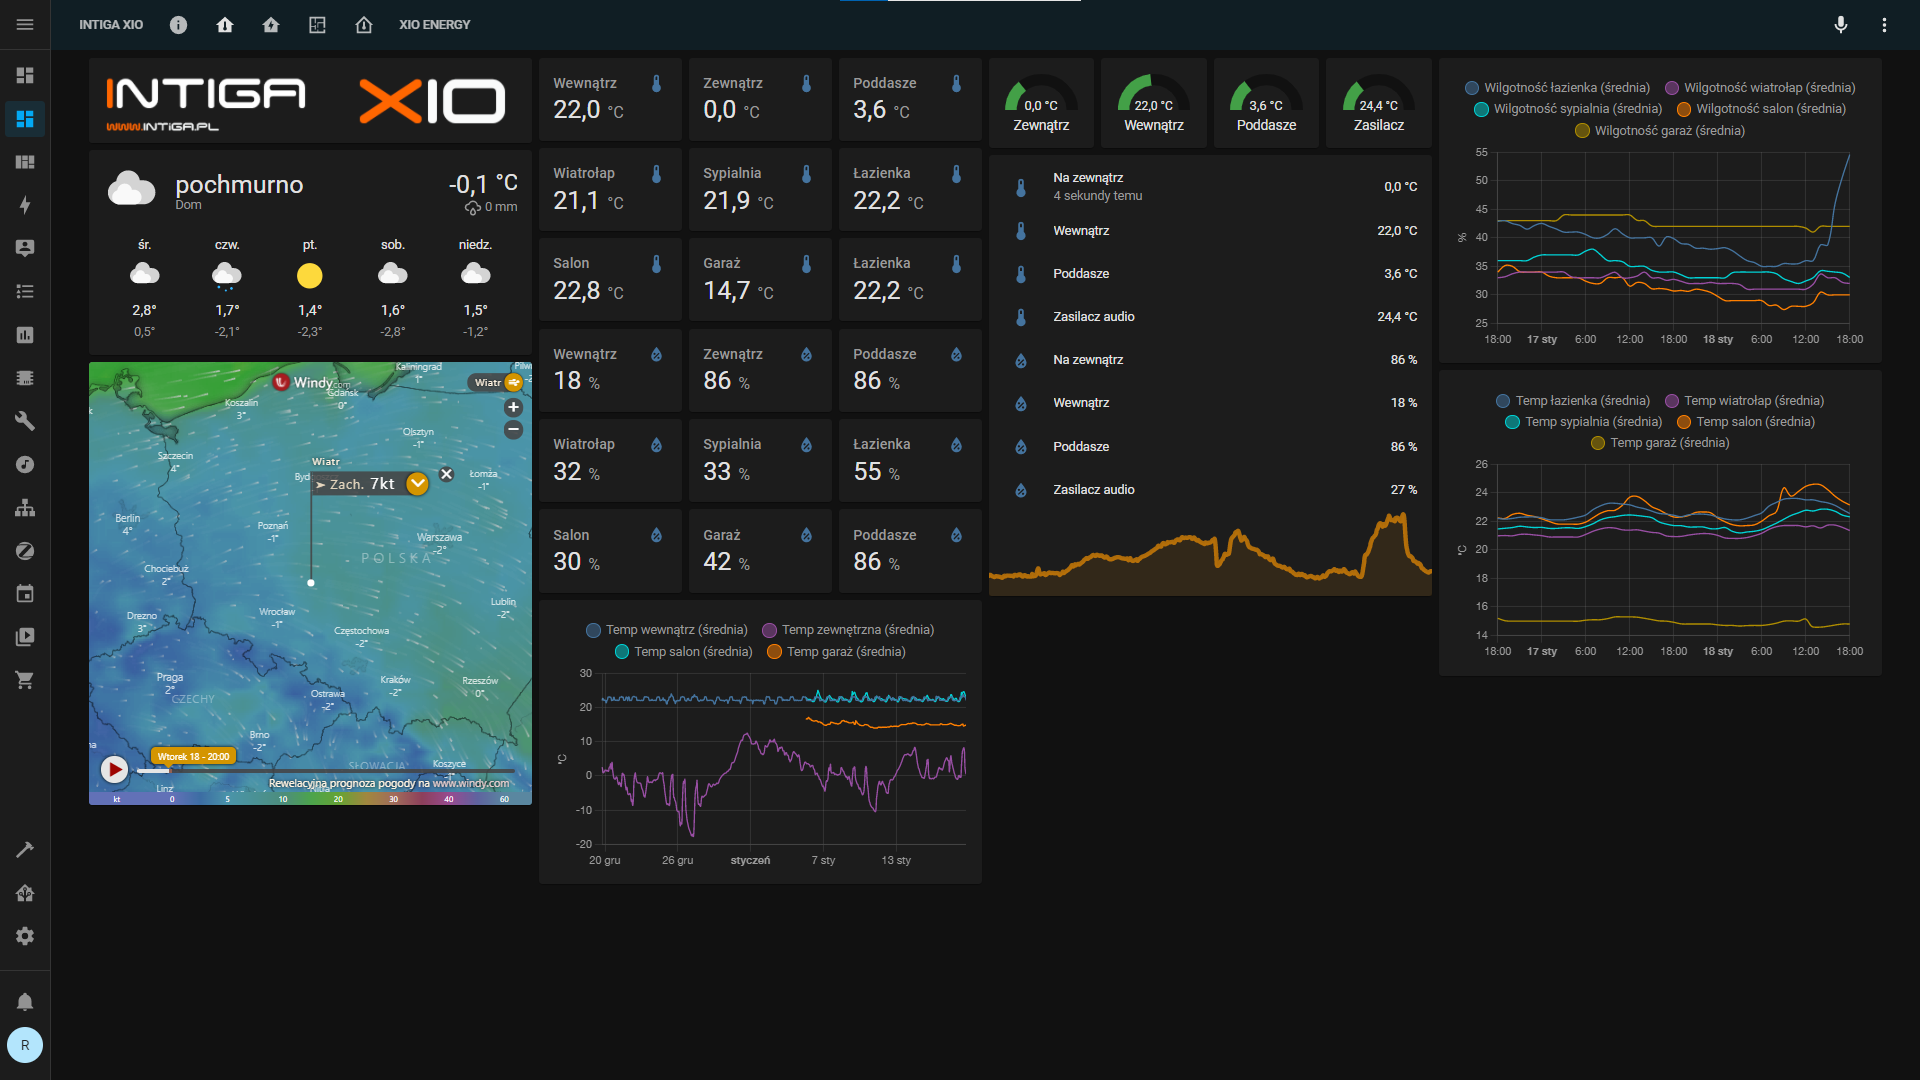This screenshot has height=1080, width=1920.
Task: Open the home thermometer view tab
Action: (x=225, y=25)
